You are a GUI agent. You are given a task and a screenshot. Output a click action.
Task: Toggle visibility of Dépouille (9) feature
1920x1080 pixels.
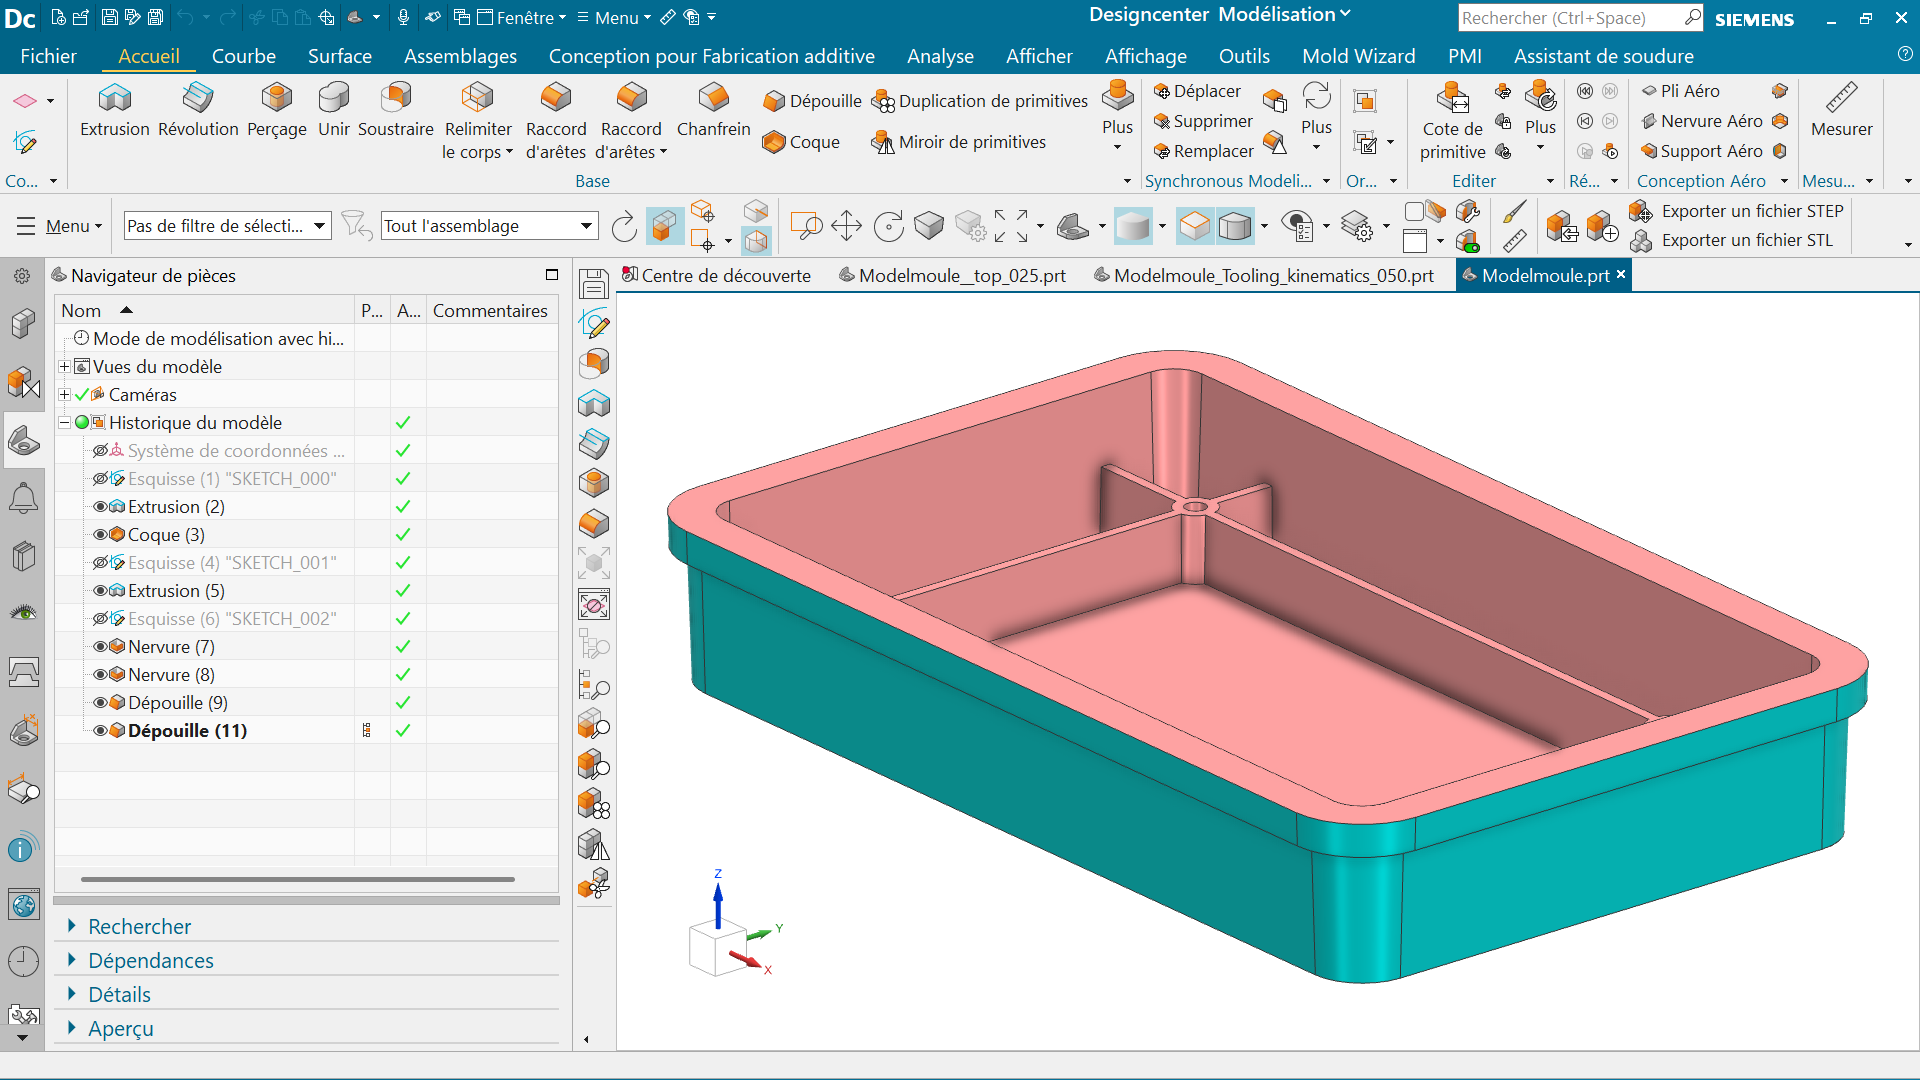[100, 703]
